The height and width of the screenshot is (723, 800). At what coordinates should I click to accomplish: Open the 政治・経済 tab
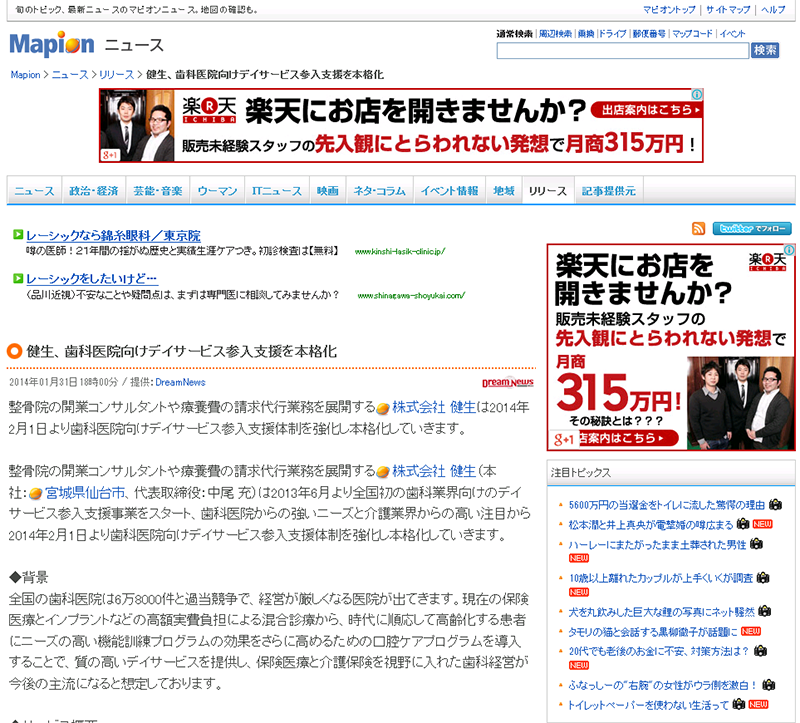(x=94, y=191)
